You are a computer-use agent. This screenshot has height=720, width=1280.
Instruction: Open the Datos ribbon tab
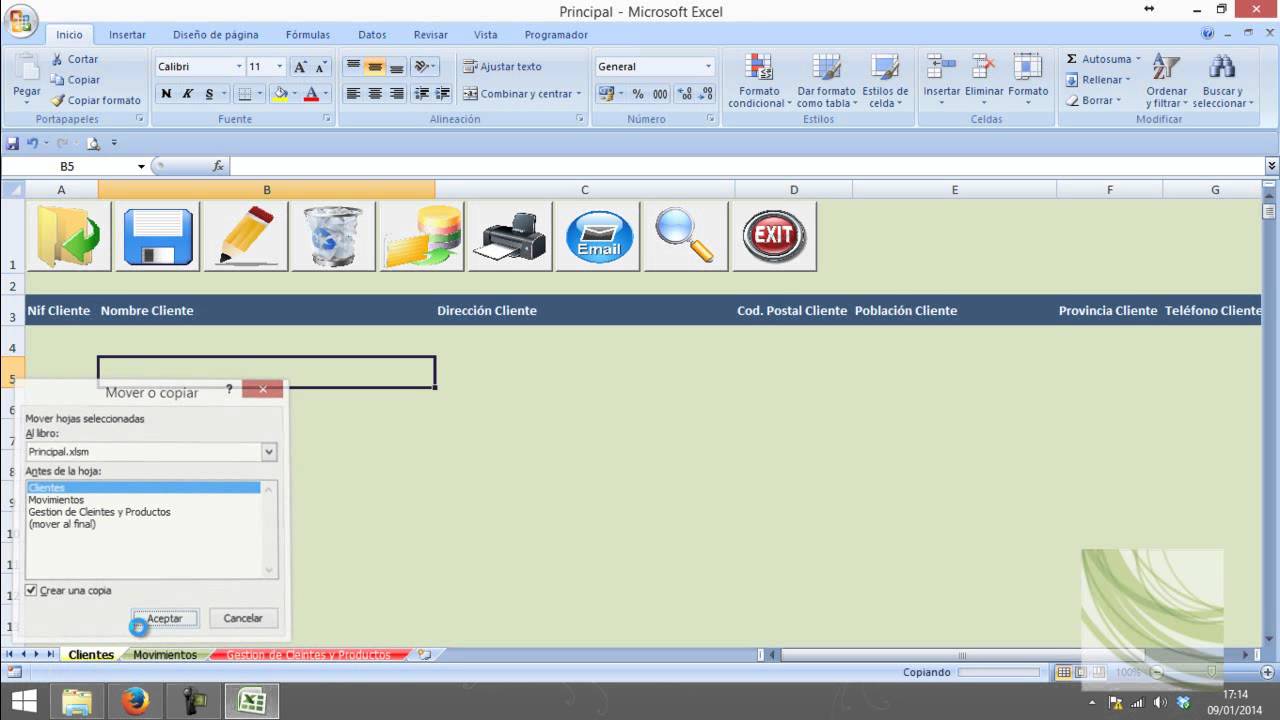tap(372, 34)
